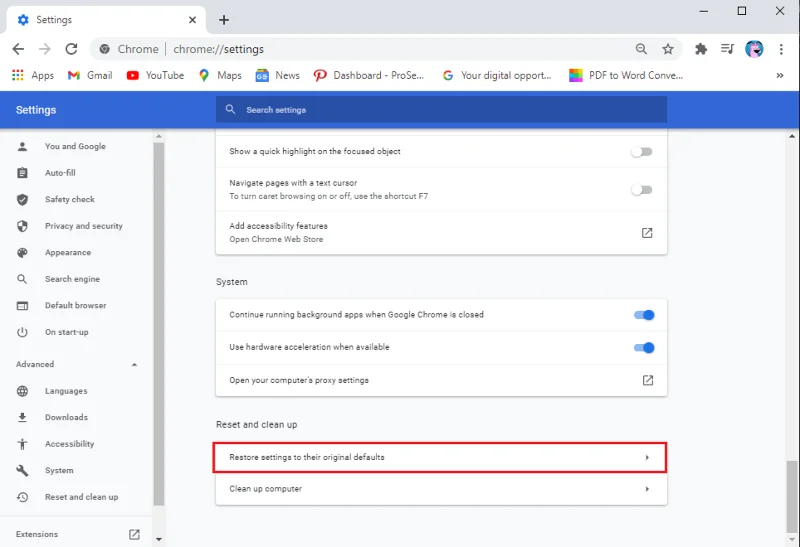800x547 pixels.
Task: Open the Your digital opport... bookmark
Action: point(497,76)
